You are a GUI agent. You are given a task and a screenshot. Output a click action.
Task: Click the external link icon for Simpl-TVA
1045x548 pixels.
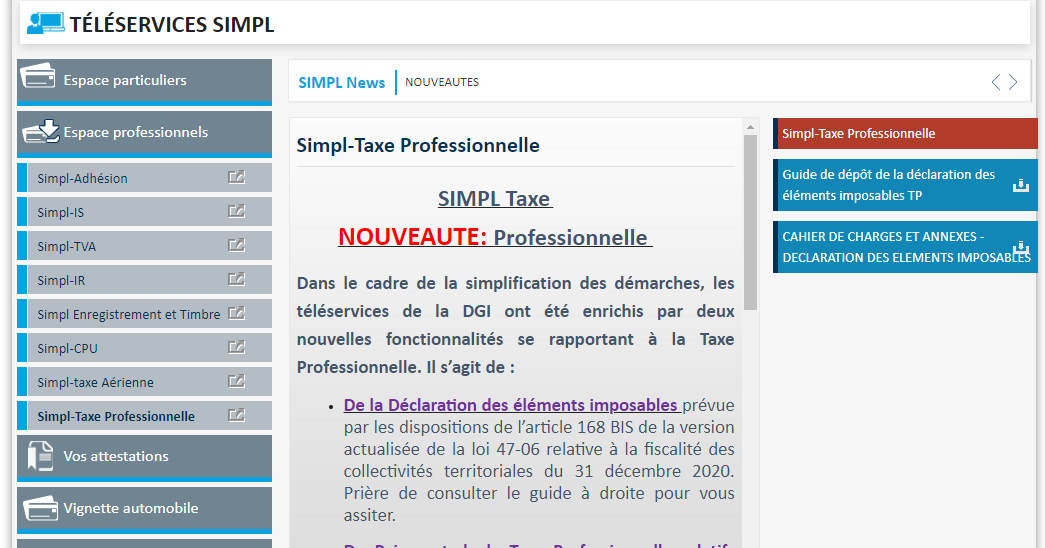[x=236, y=246]
